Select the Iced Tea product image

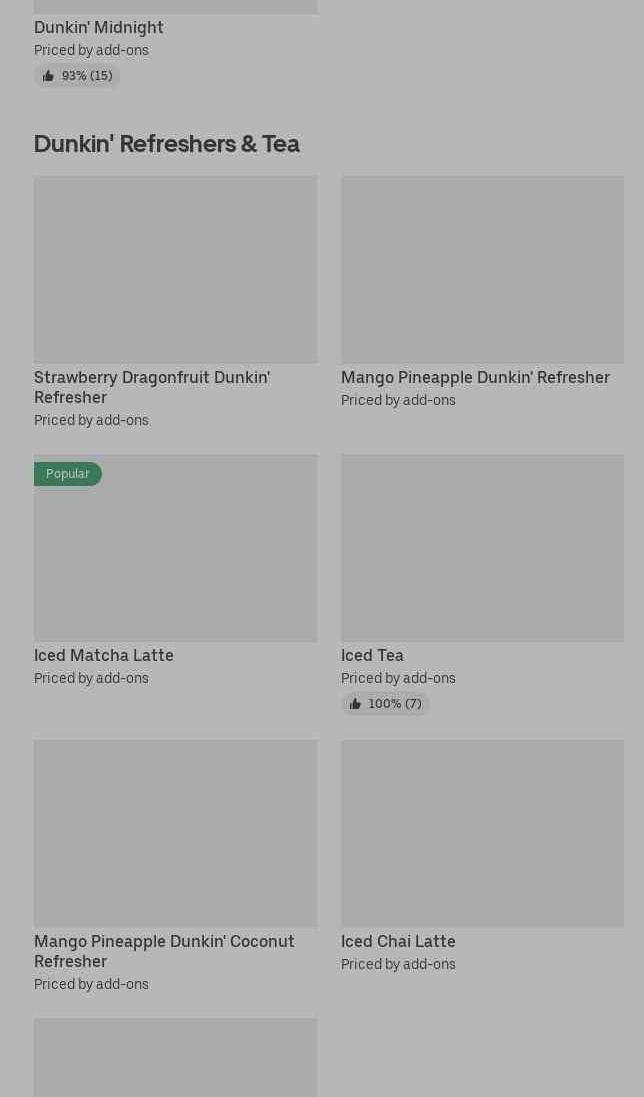coord(482,548)
